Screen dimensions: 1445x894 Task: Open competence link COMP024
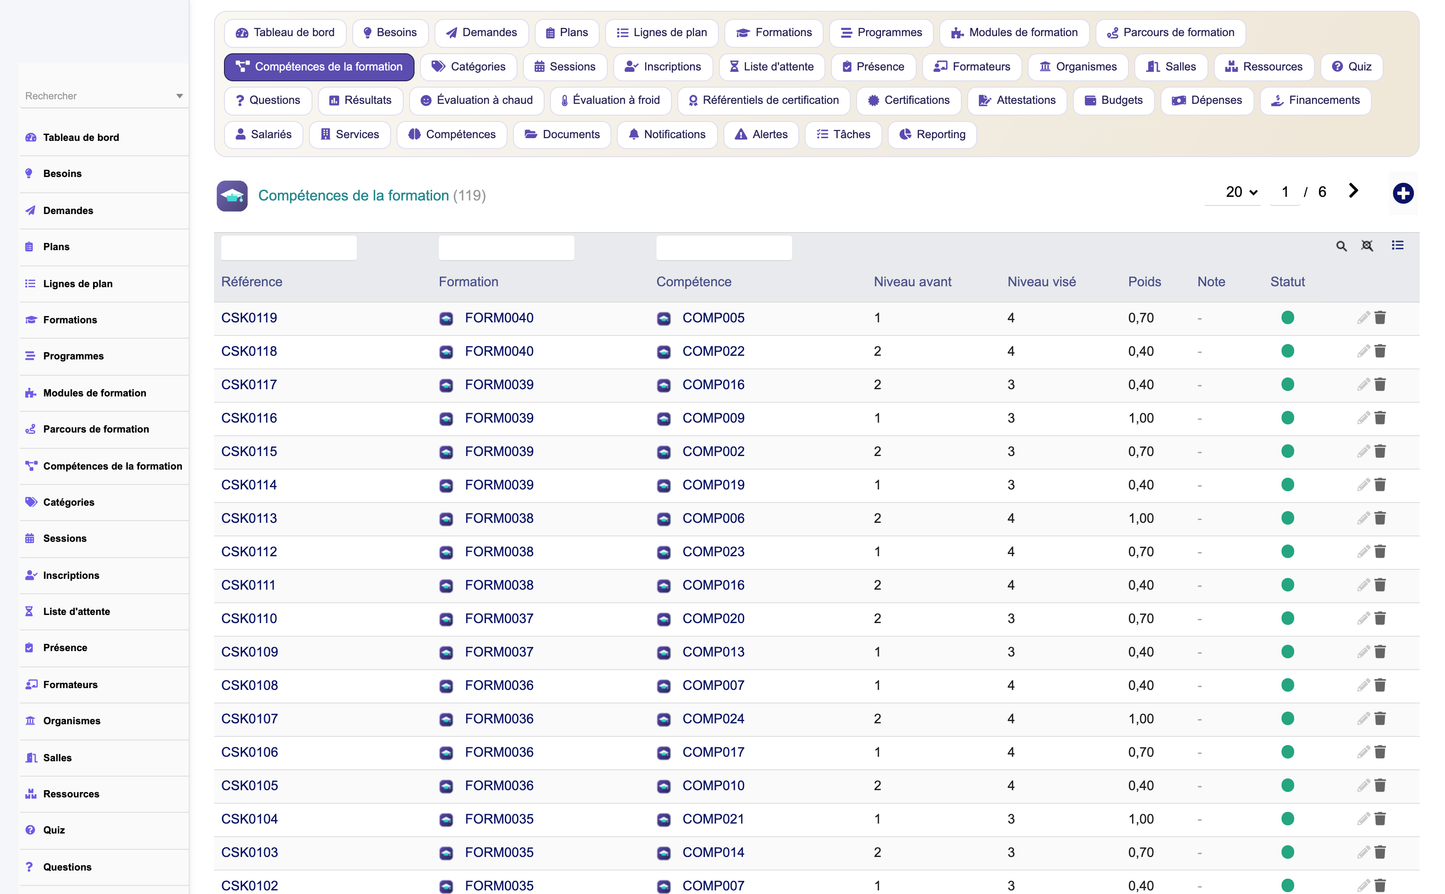713,719
